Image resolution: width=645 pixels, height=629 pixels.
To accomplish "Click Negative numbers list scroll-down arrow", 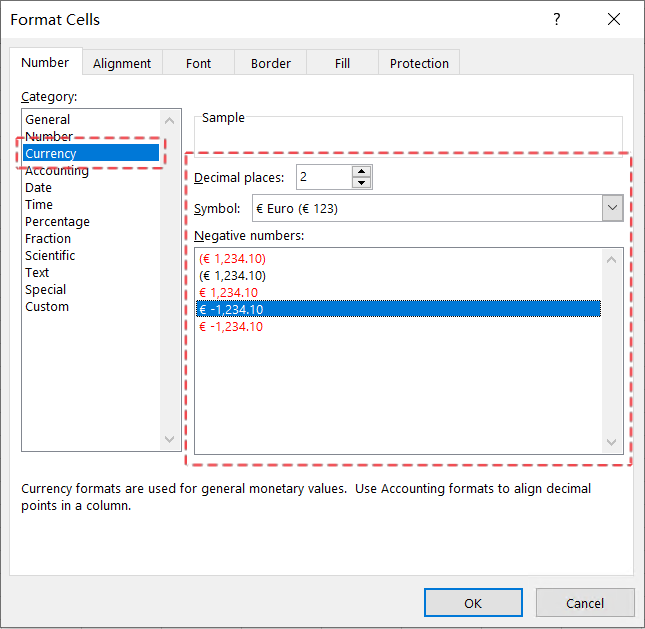I will 611,442.
